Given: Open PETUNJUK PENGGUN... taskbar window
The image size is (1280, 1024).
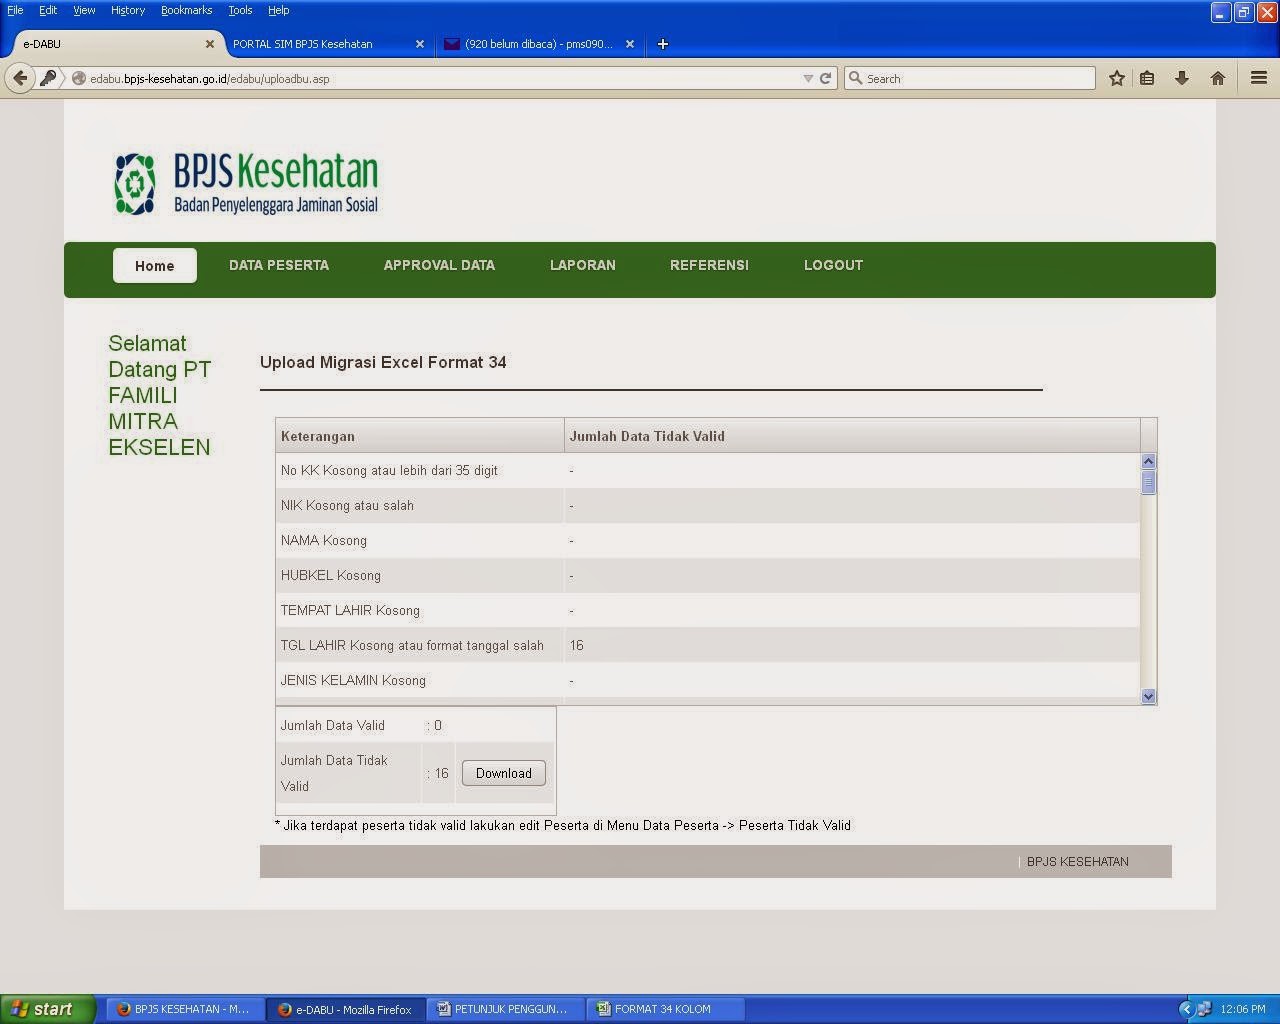Looking at the screenshot, I should (x=506, y=1009).
